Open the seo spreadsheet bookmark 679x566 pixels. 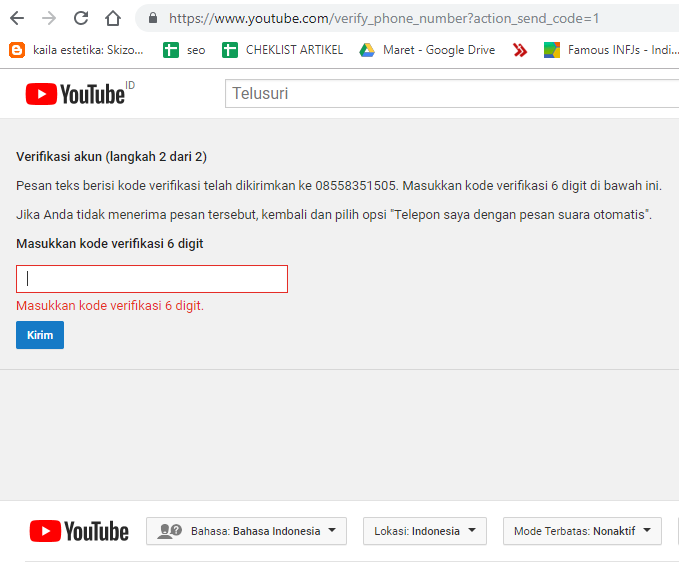click(184, 50)
